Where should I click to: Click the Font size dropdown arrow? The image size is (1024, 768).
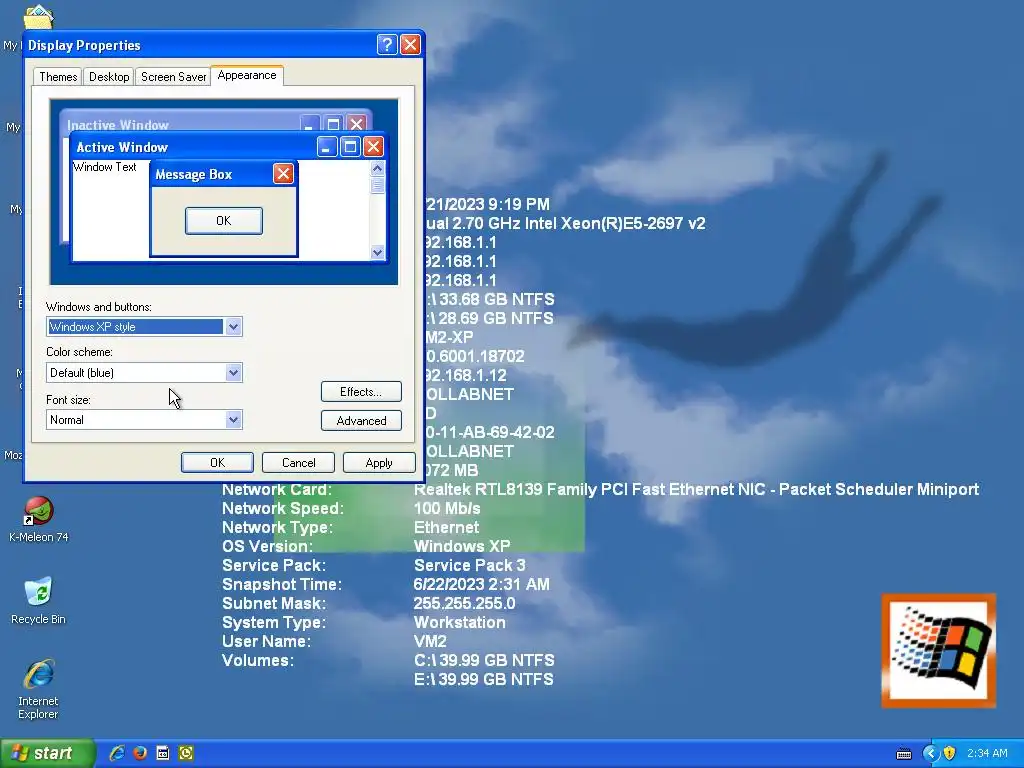coord(233,420)
